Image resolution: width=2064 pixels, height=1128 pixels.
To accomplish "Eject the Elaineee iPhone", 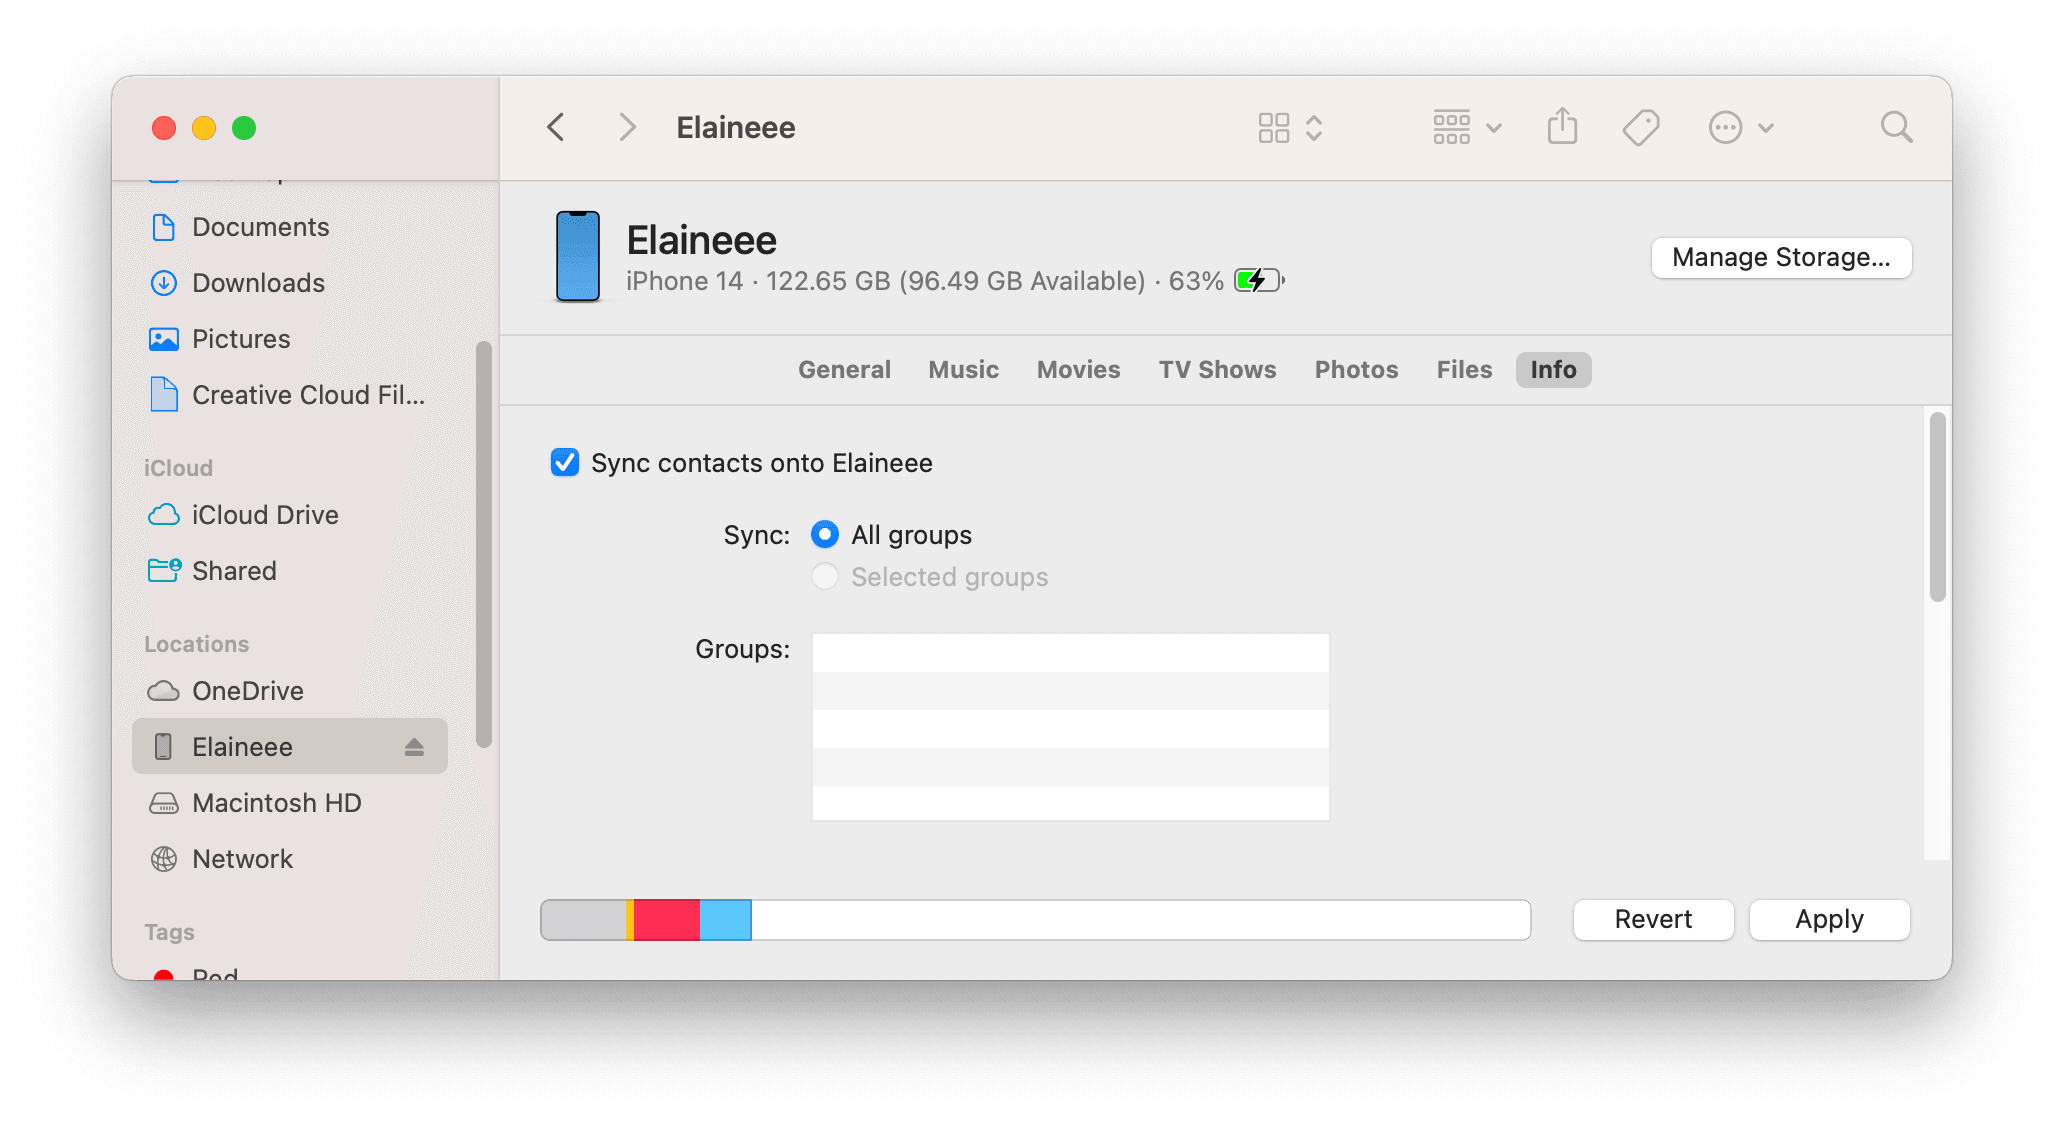I will [x=414, y=747].
